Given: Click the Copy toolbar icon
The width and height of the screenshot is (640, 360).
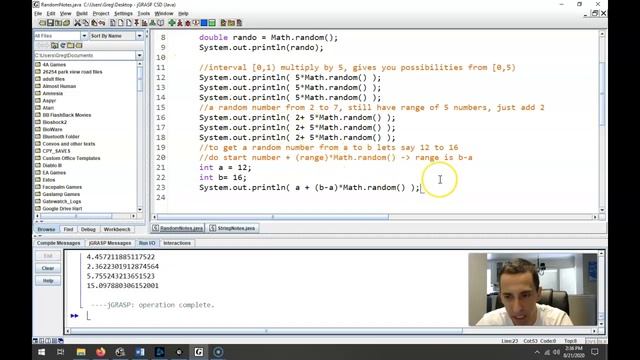Looking at the screenshot, I should coord(86,23).
